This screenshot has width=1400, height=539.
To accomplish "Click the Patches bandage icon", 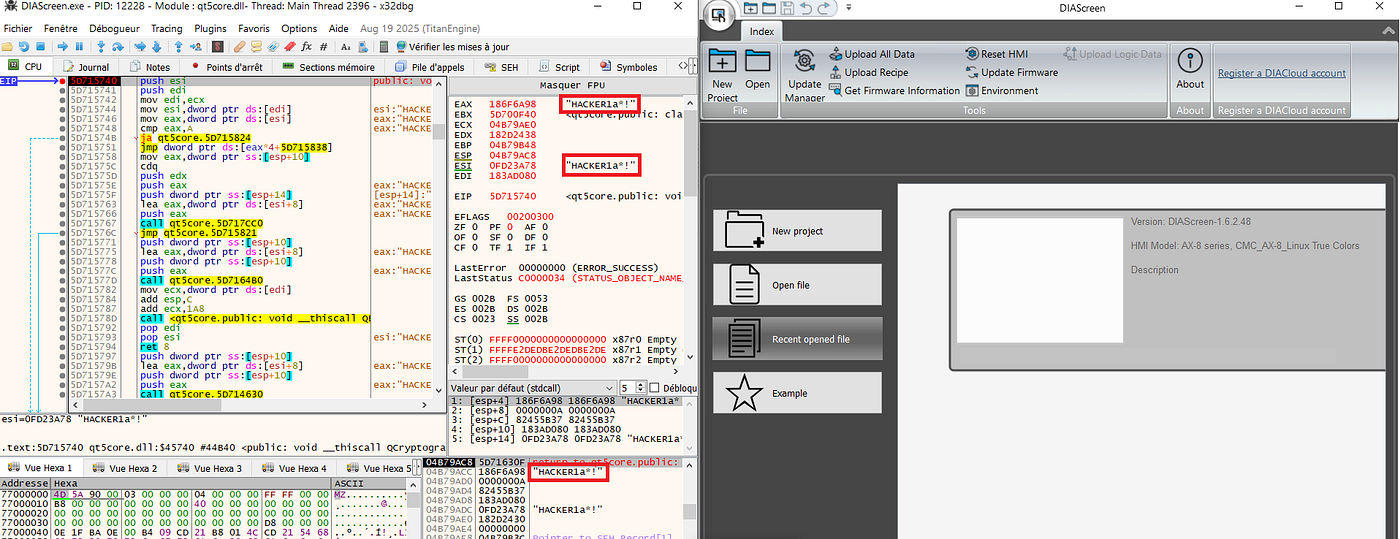I will click(239, 46).
